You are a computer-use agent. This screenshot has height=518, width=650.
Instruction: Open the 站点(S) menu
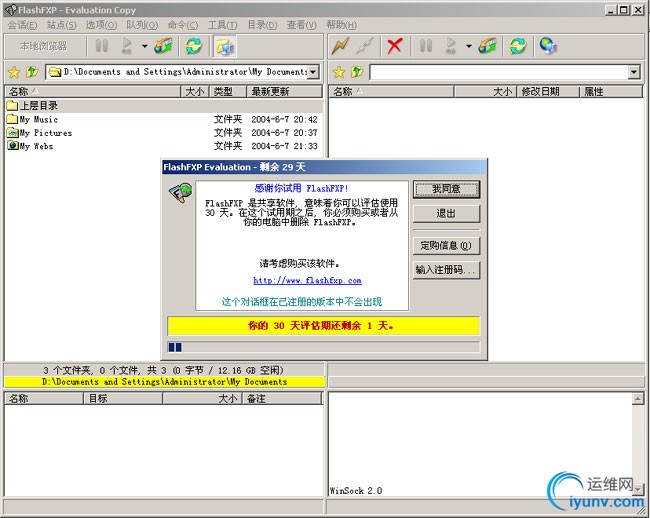[61, 25]
